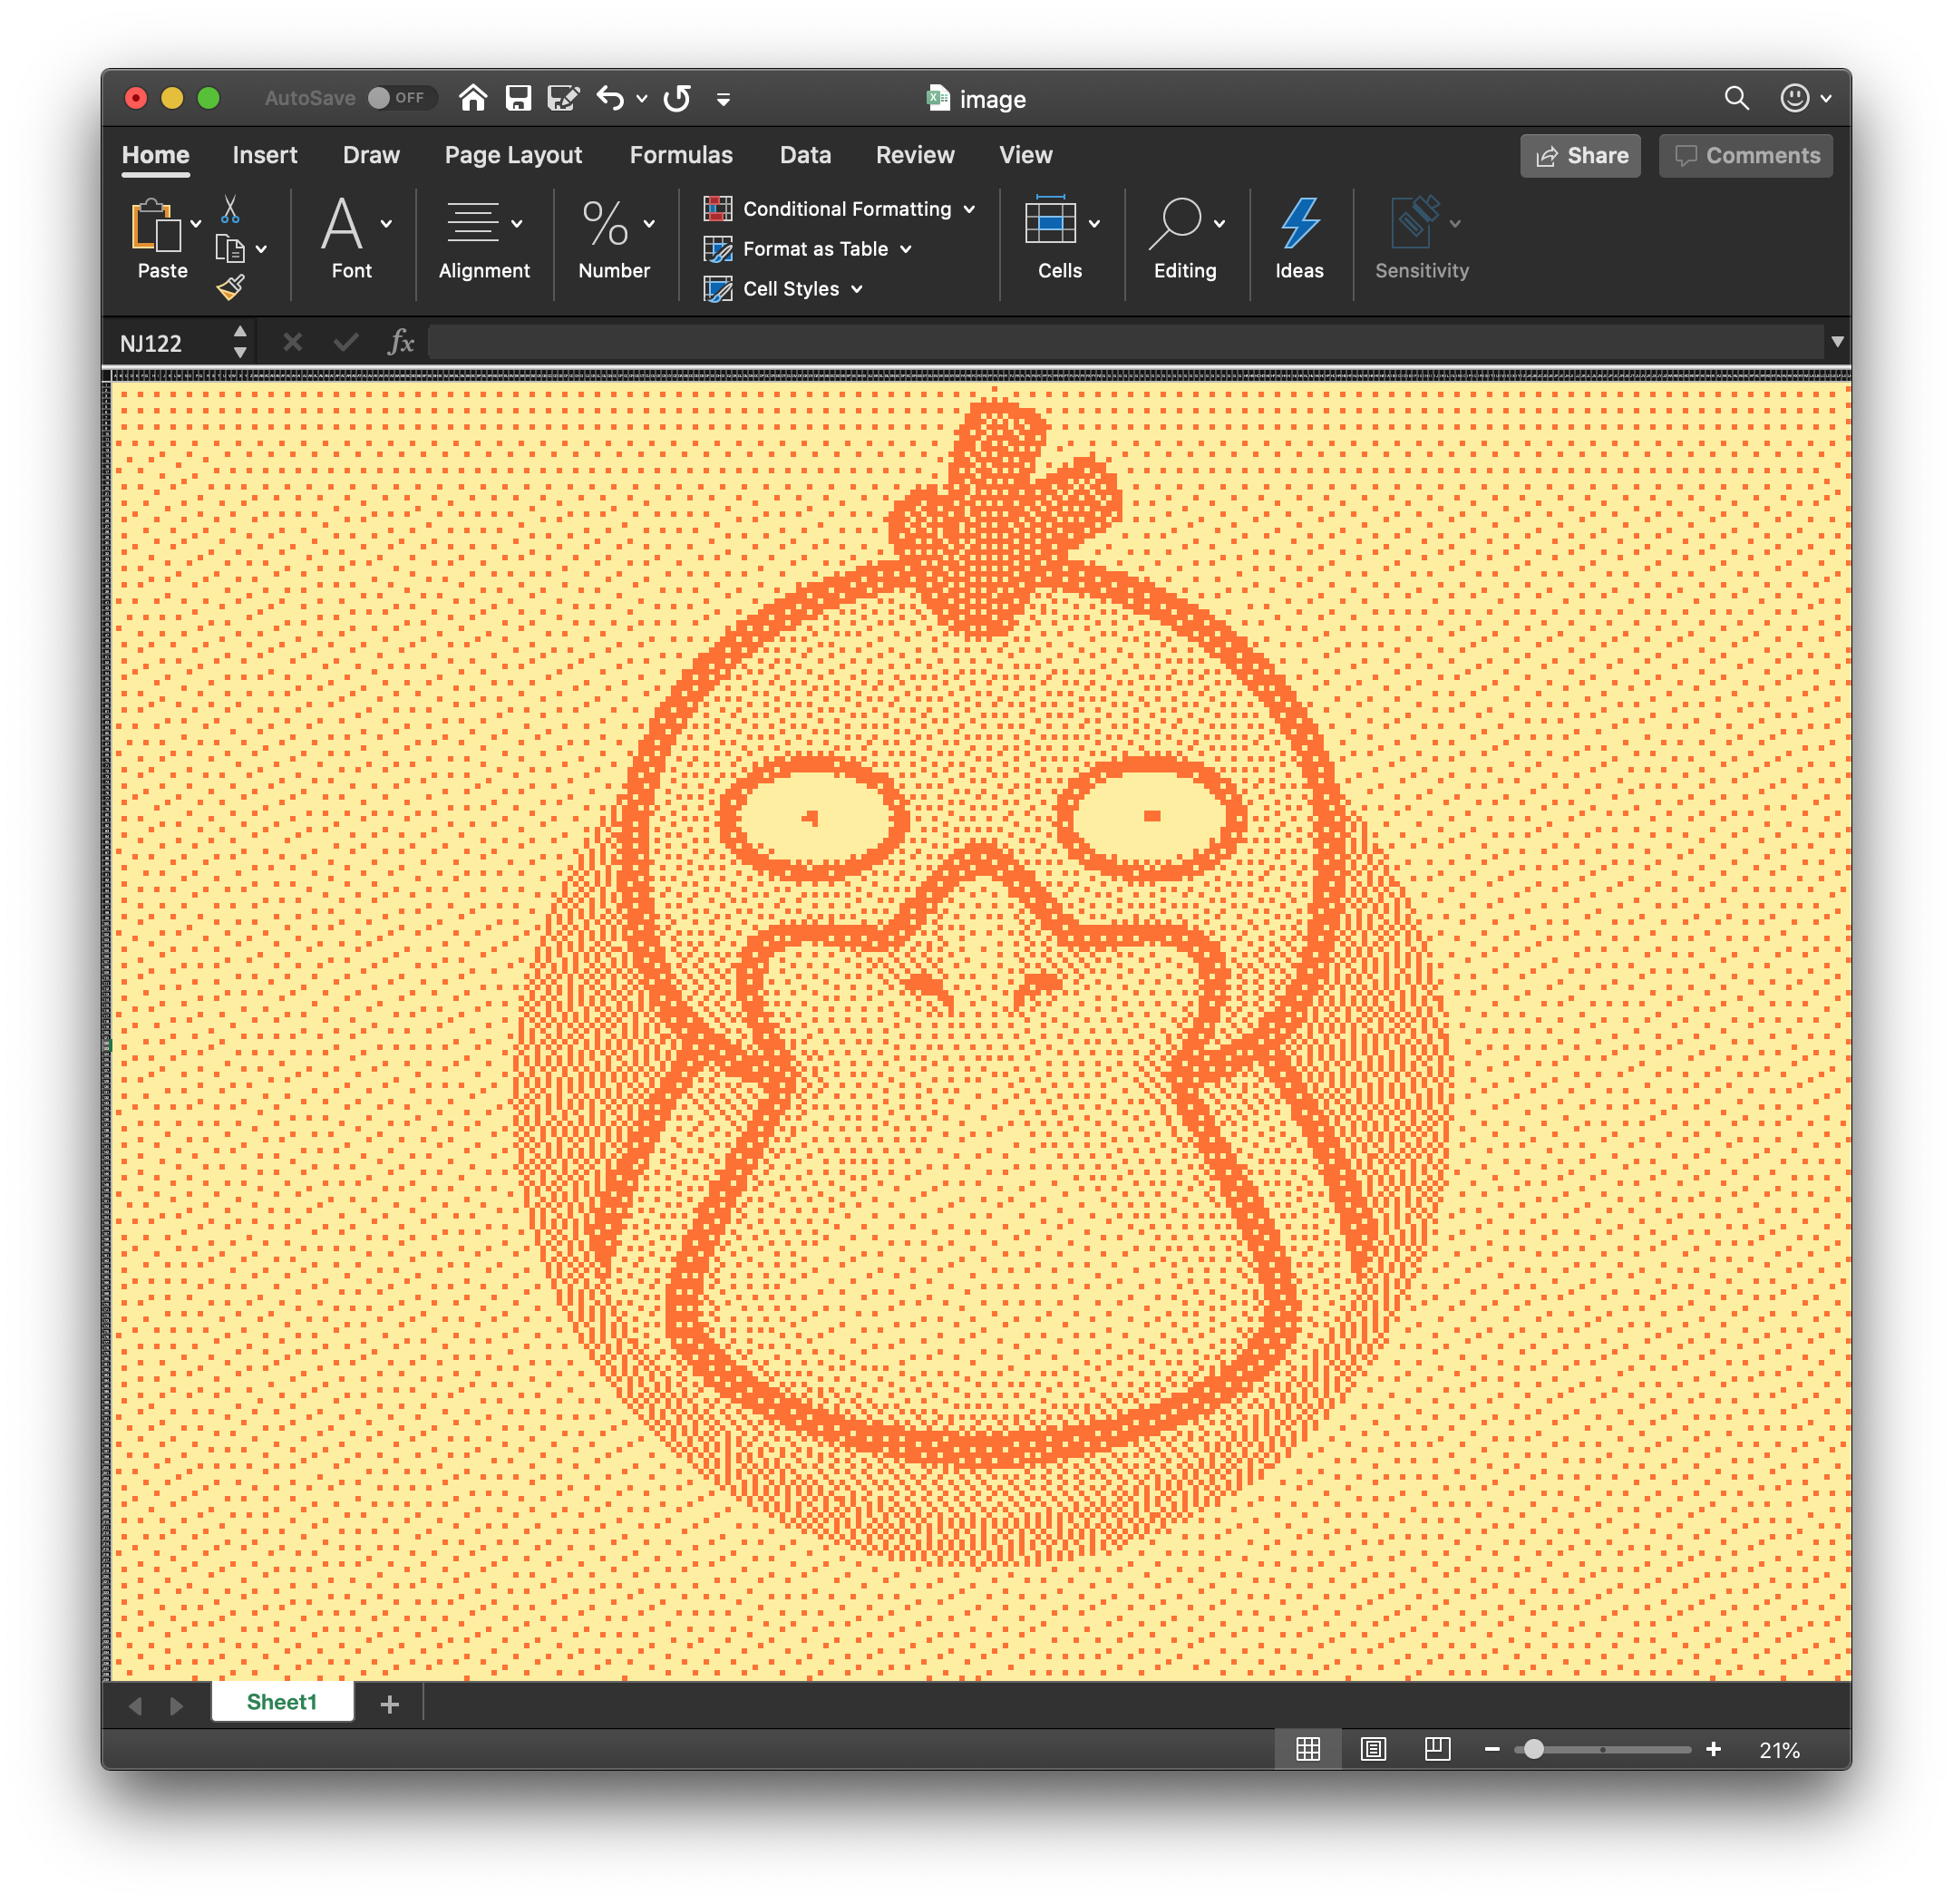Click the Share button
The width and height of the screenshot is (1953, 1904).
1580,156
